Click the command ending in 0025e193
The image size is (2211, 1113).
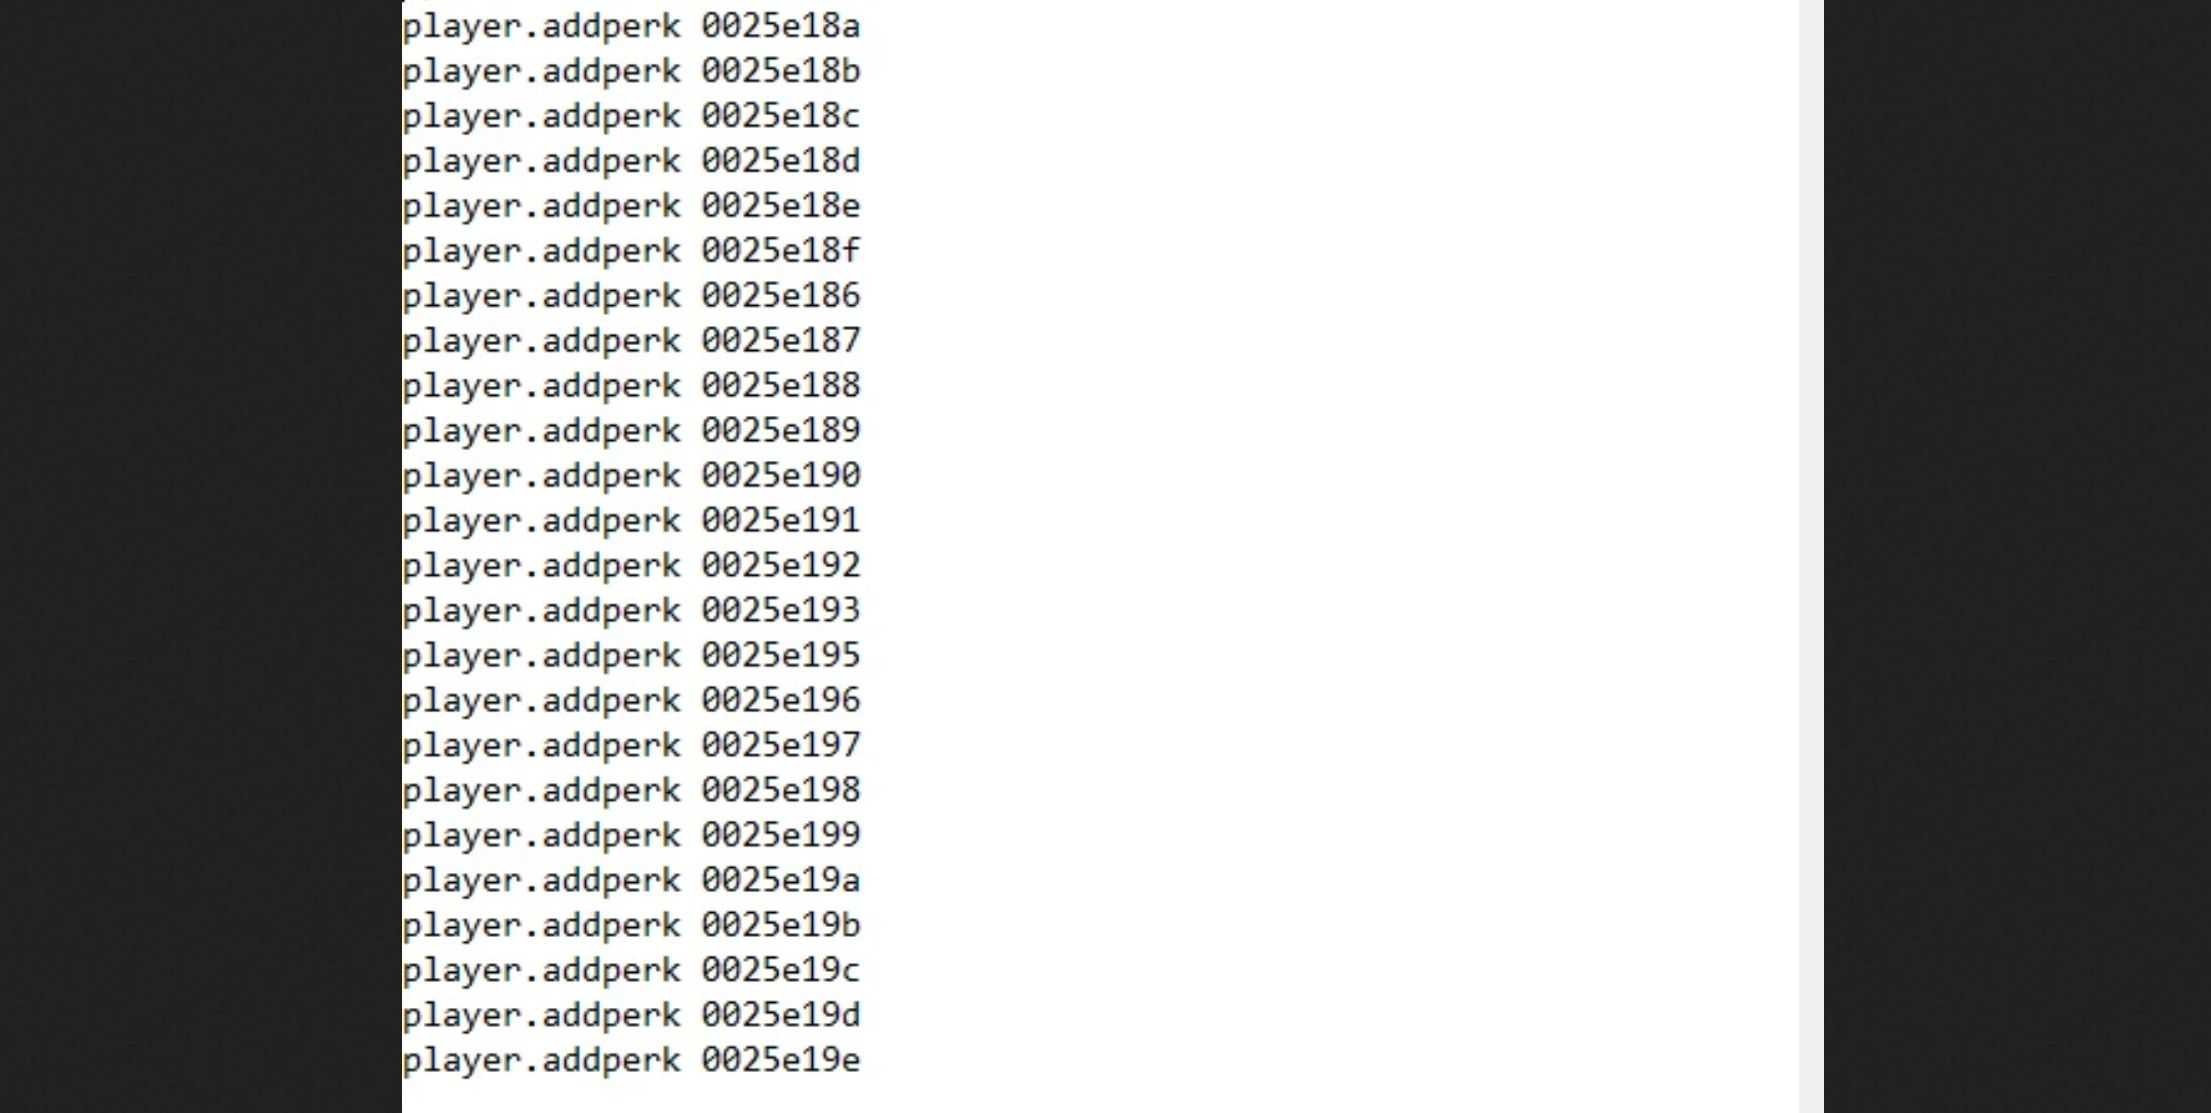coord(631,611)
